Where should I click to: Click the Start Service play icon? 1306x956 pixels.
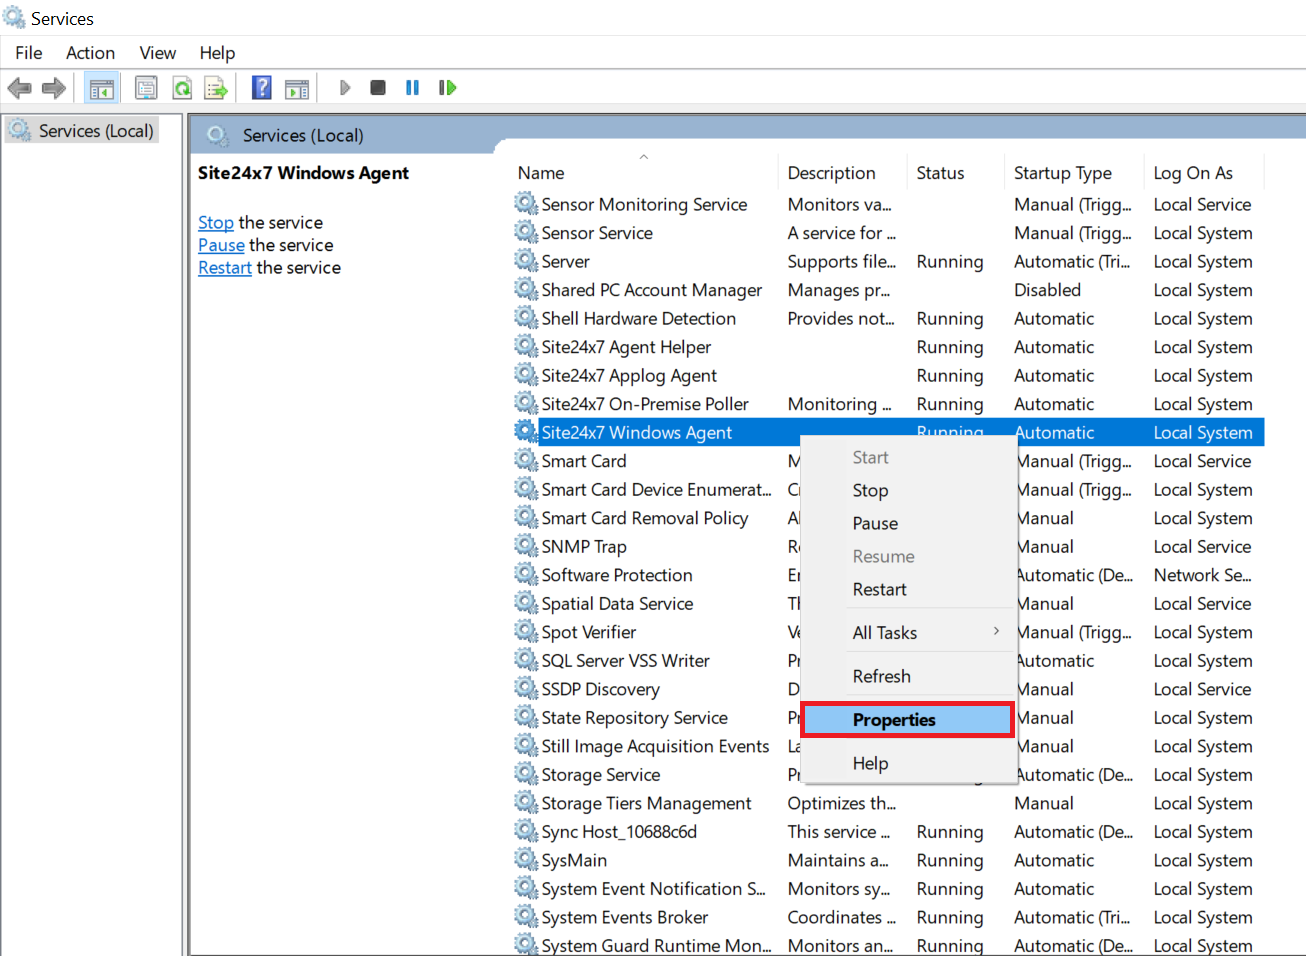(x=345, y=88)
